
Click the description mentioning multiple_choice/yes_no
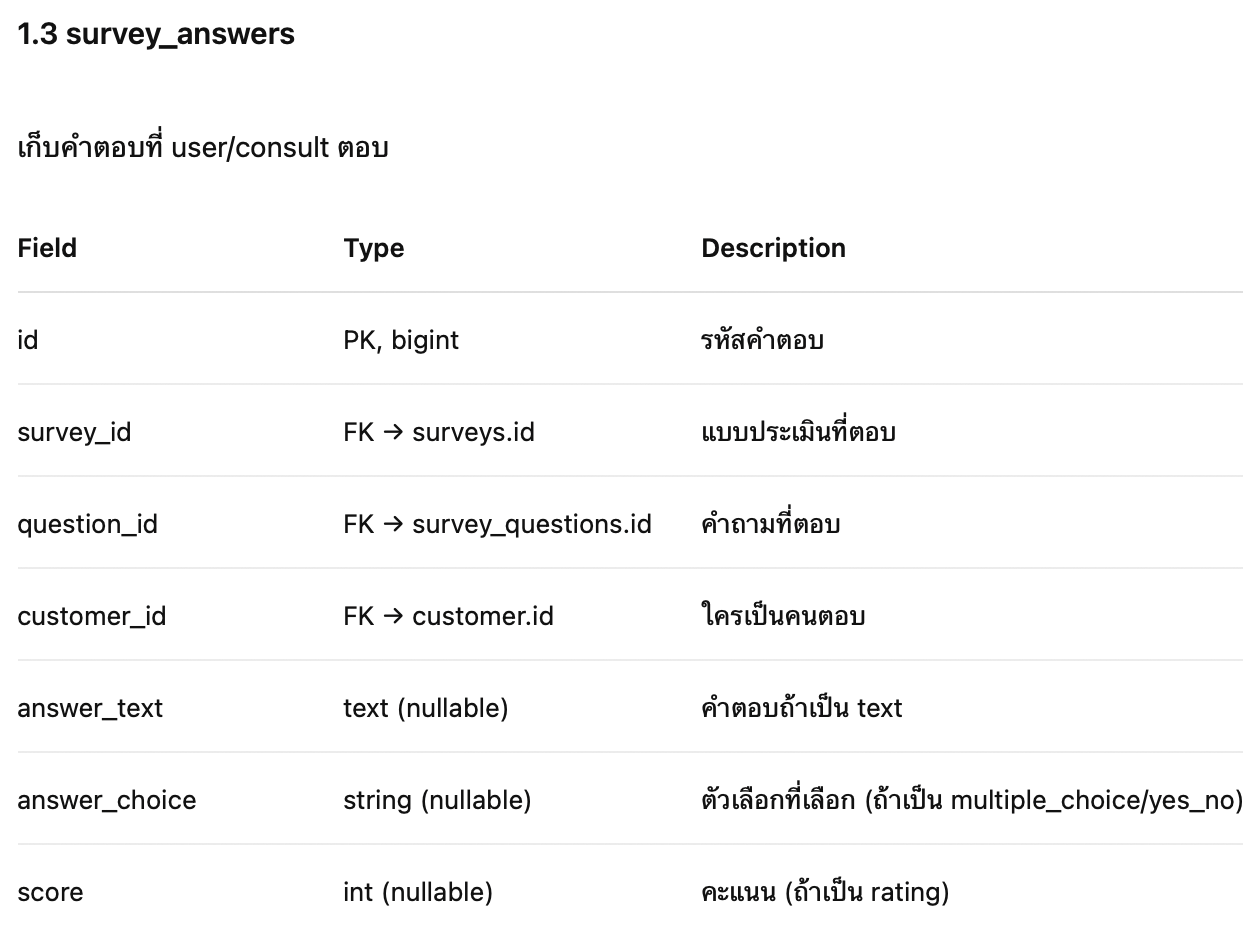point(971,800)
